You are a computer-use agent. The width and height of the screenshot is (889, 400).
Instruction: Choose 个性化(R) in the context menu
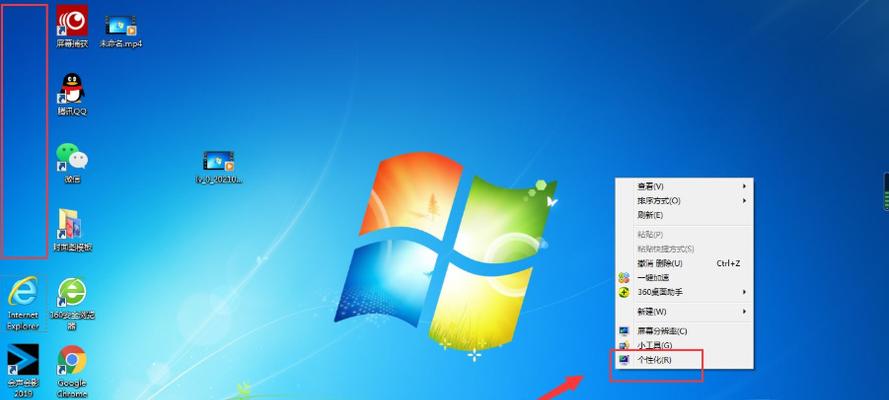pyautogui.click(x=684, y=360)
